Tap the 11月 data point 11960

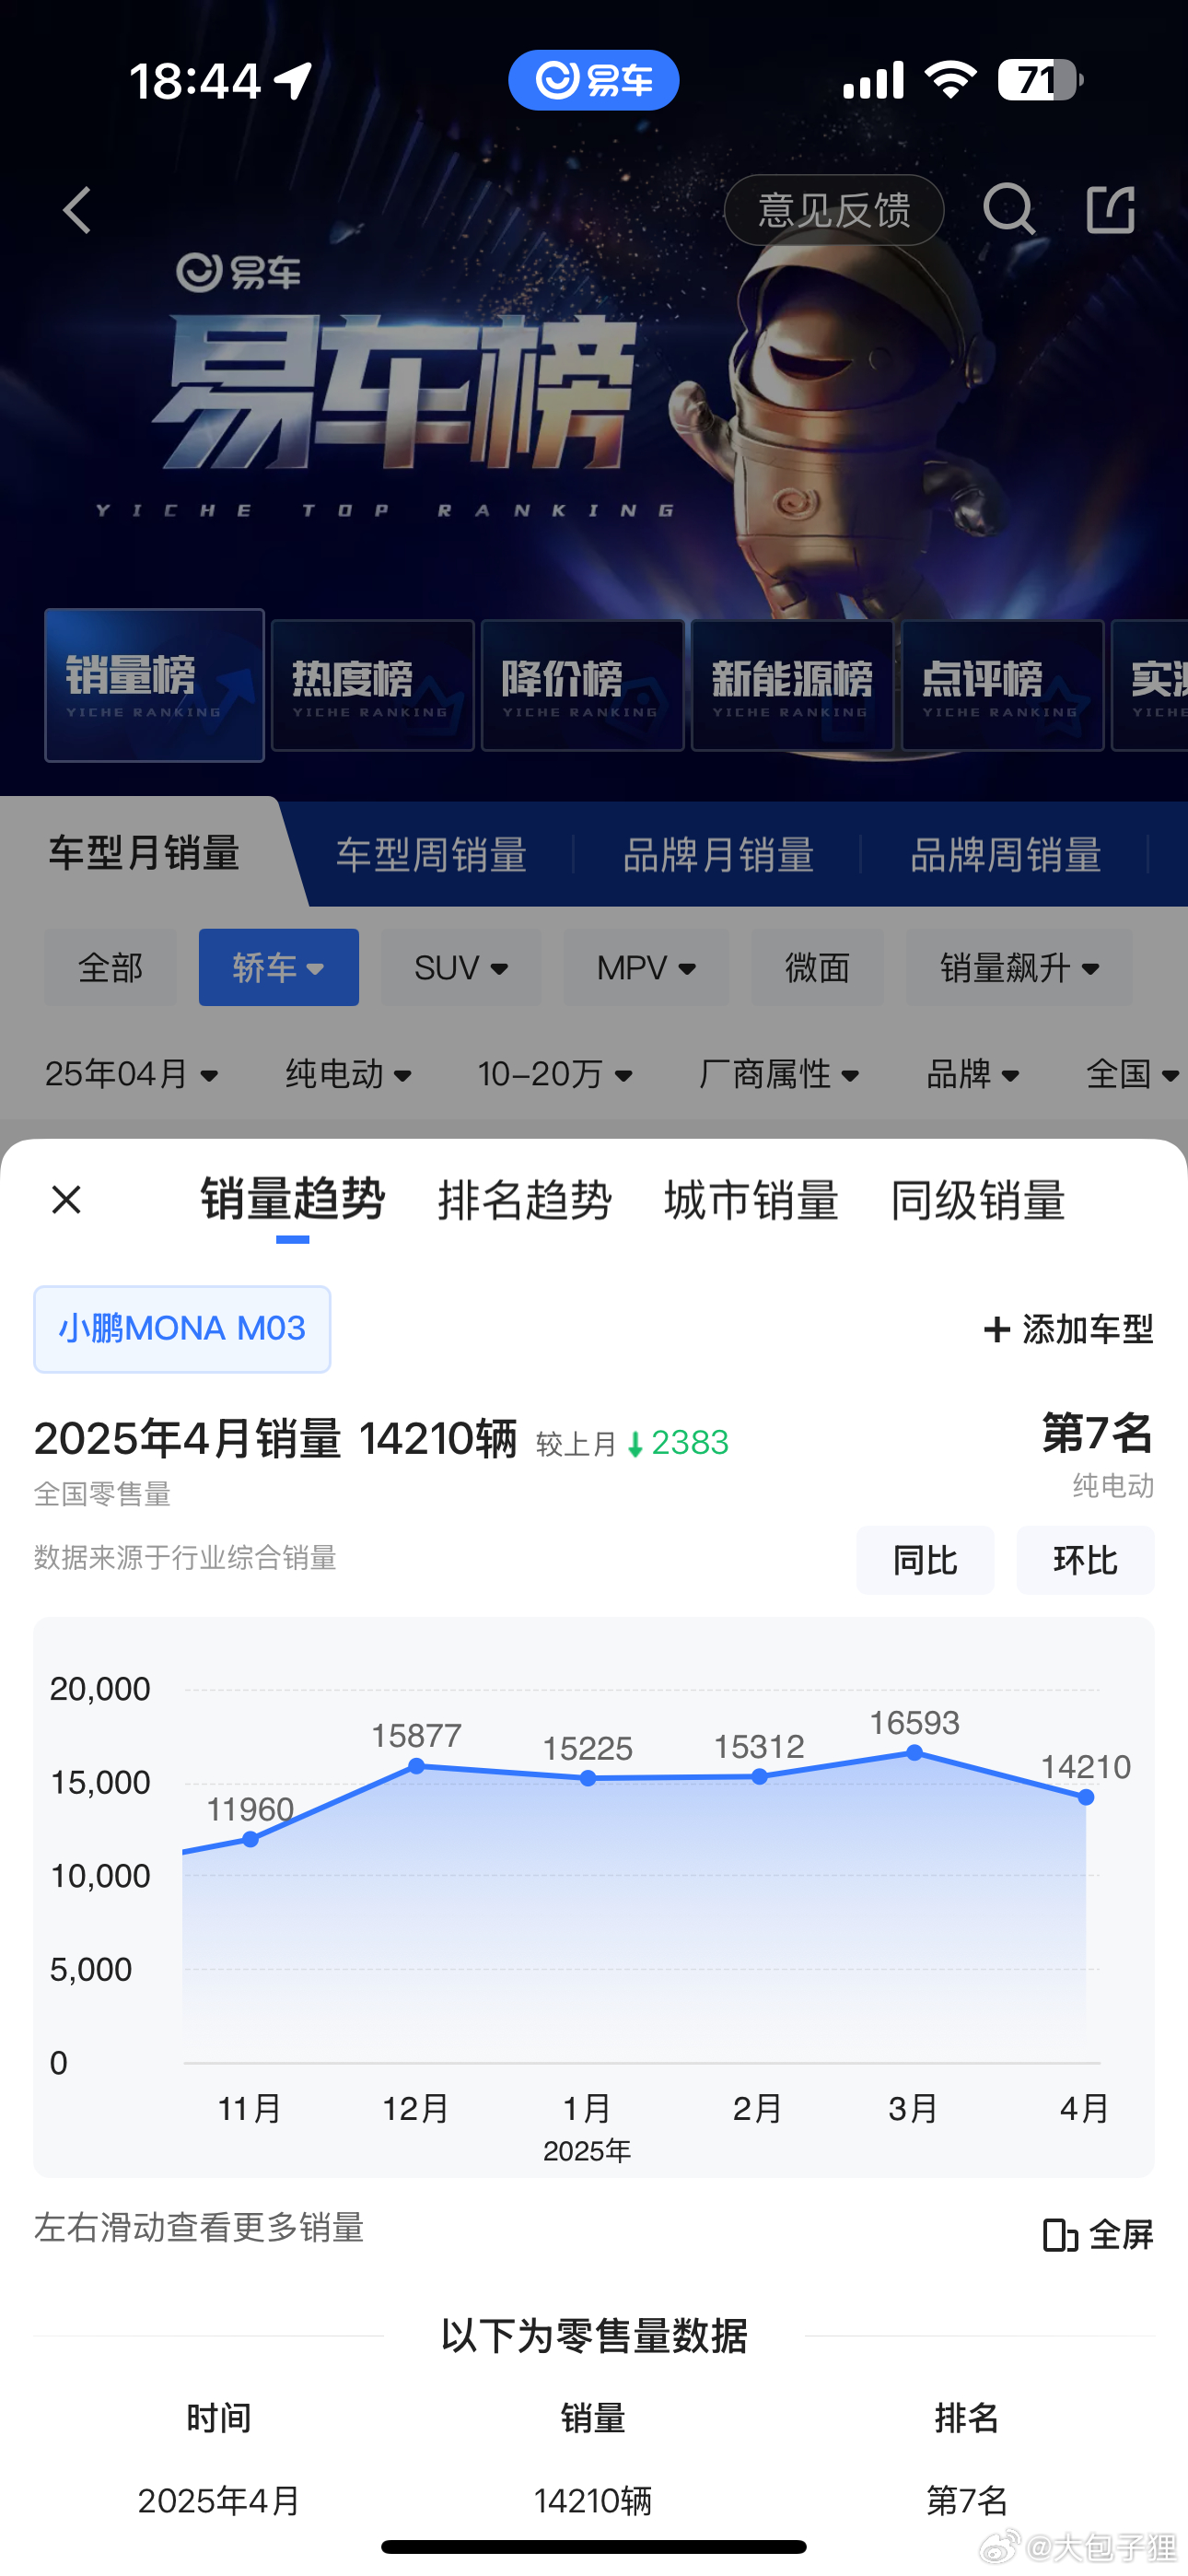click(251, 1839)
